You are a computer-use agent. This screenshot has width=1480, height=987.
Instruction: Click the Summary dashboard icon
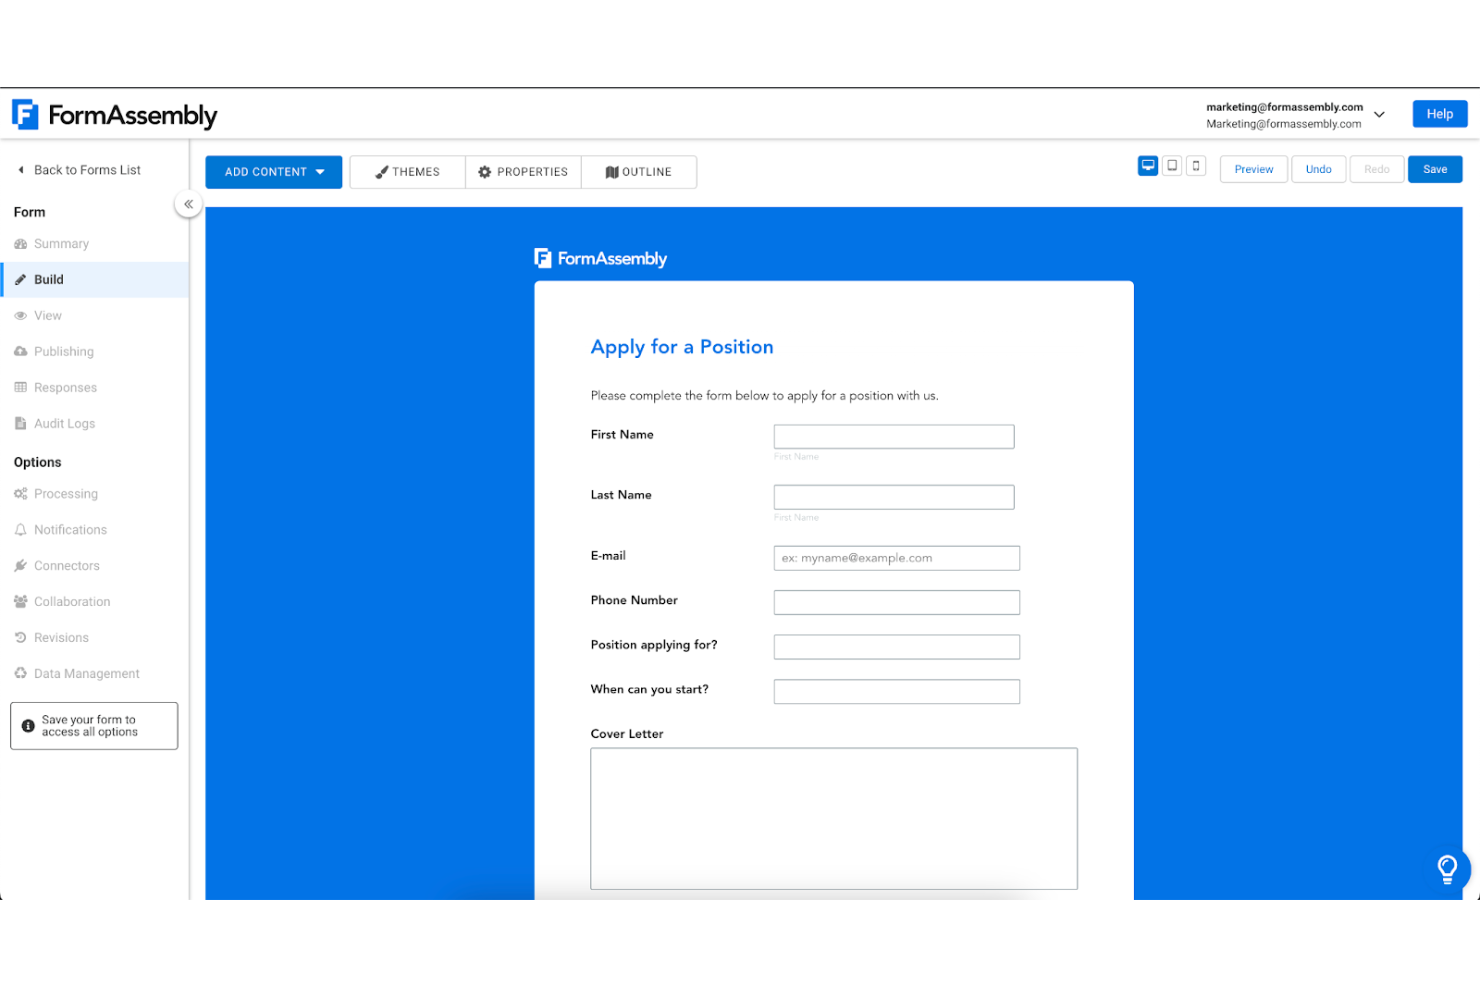(20, 244)
